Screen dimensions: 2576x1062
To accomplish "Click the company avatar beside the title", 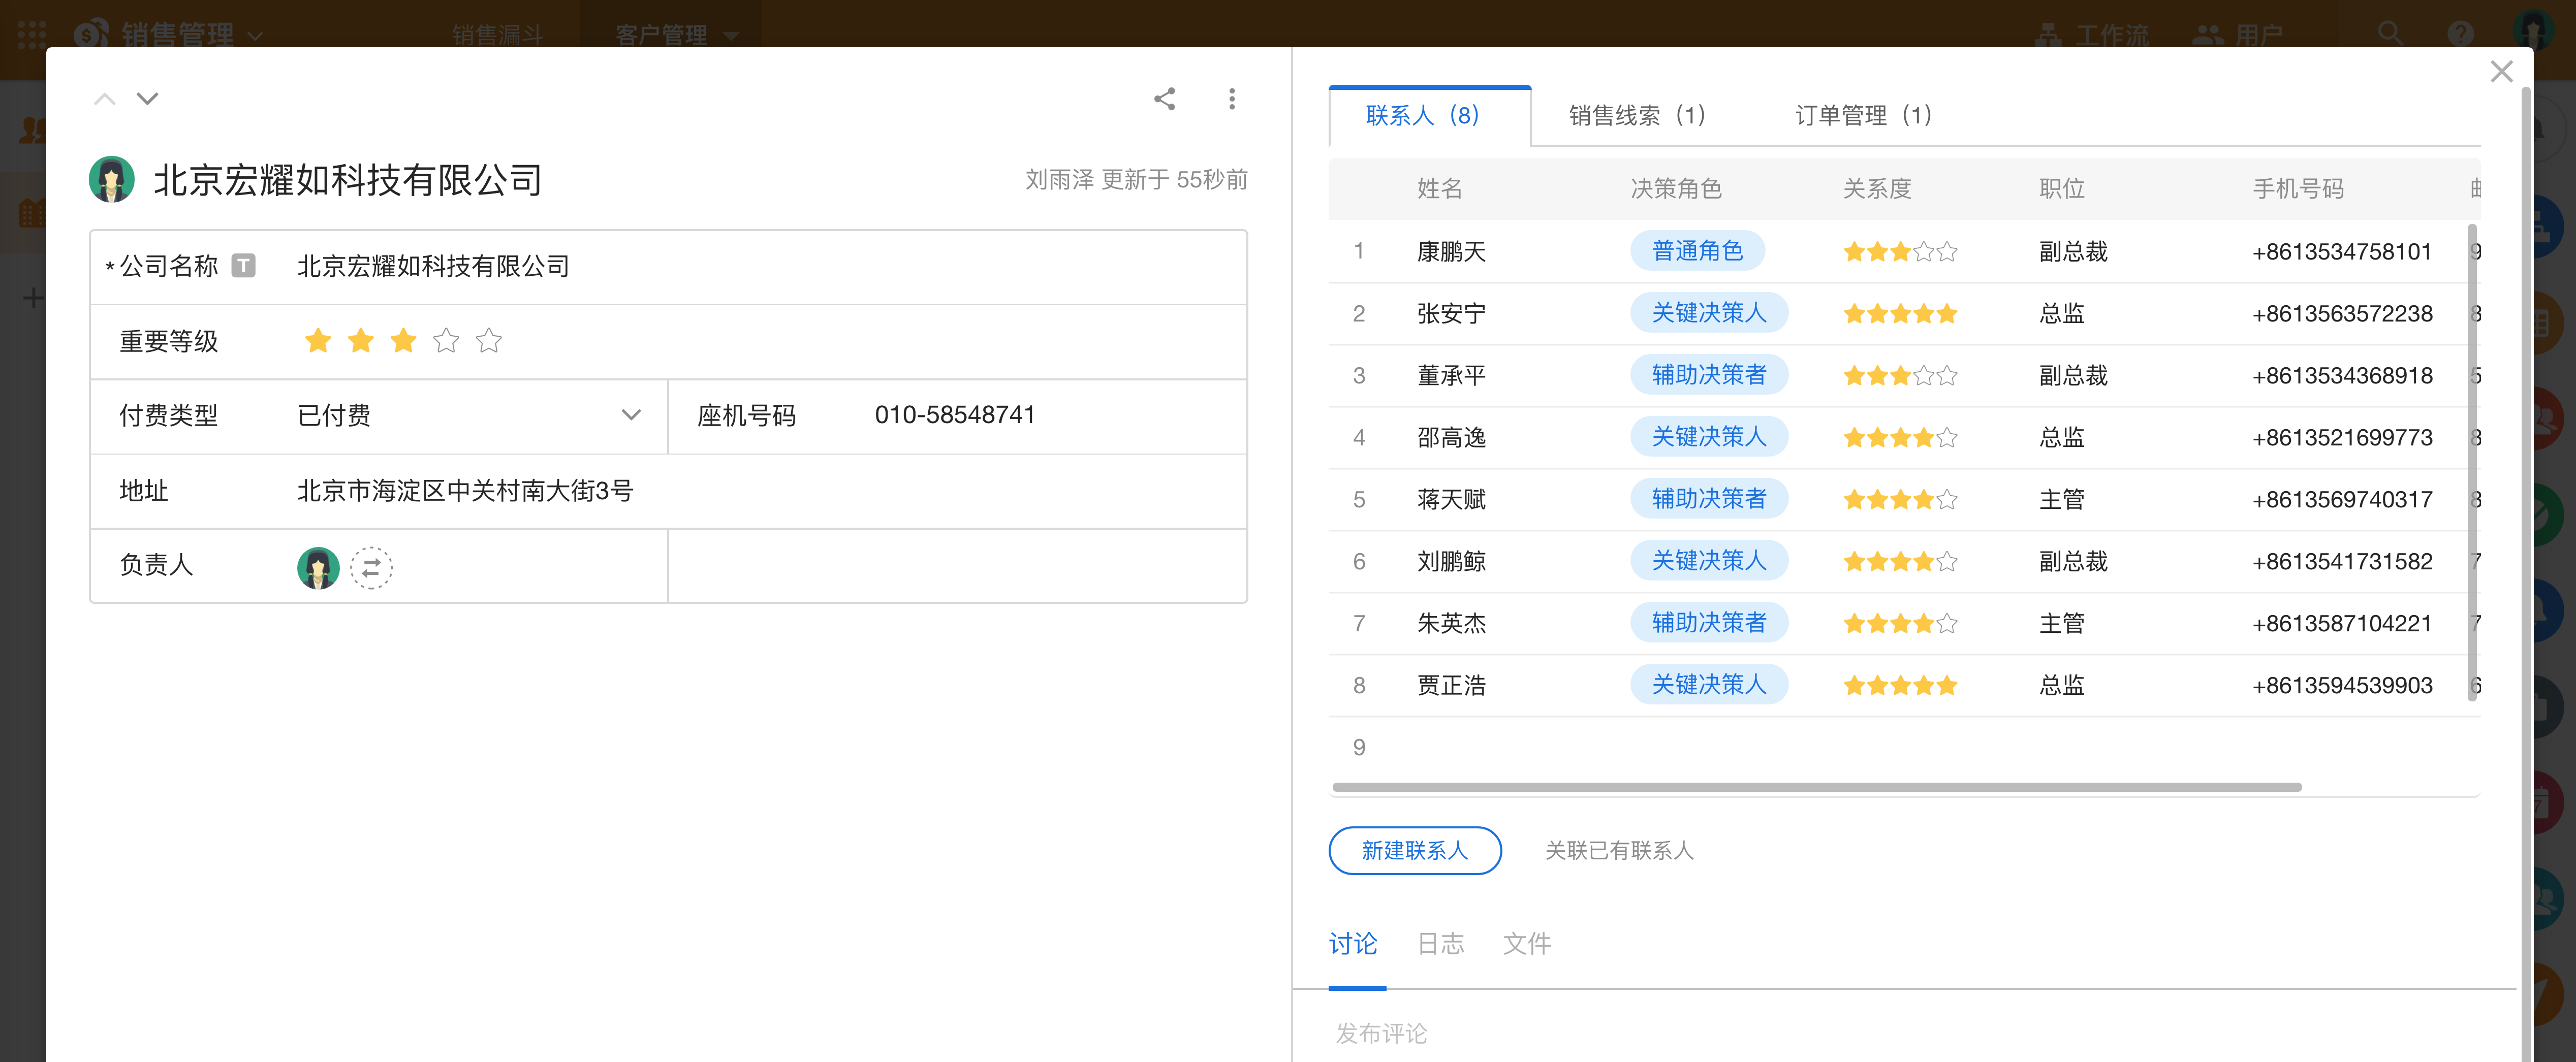I will click(112, 180).
